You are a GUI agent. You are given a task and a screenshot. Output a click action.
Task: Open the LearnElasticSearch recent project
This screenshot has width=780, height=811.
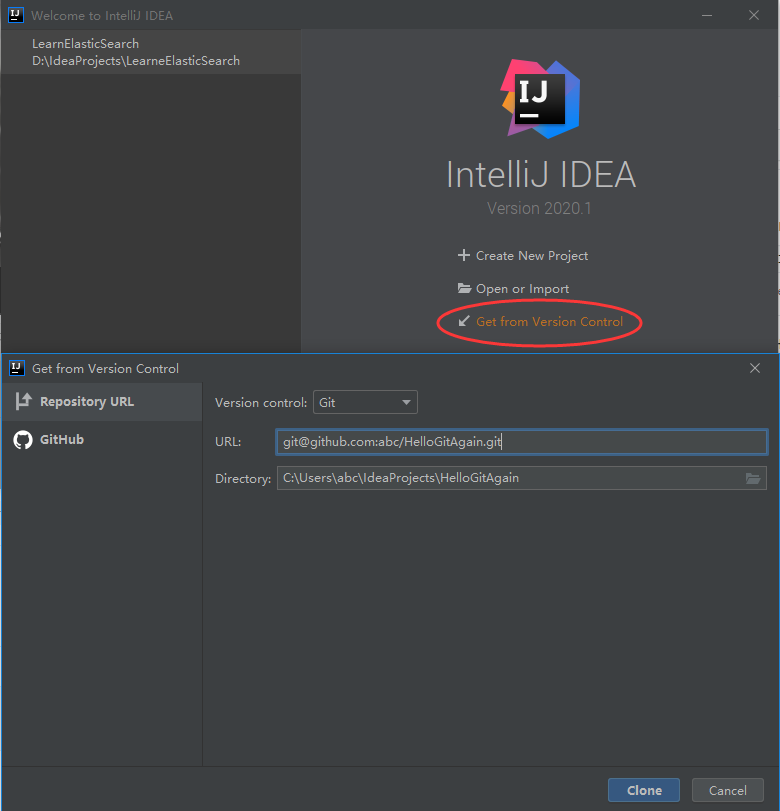[151, 52]
